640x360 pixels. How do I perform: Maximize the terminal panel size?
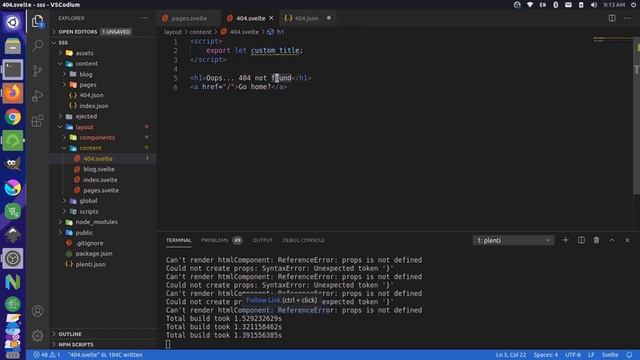612,240
